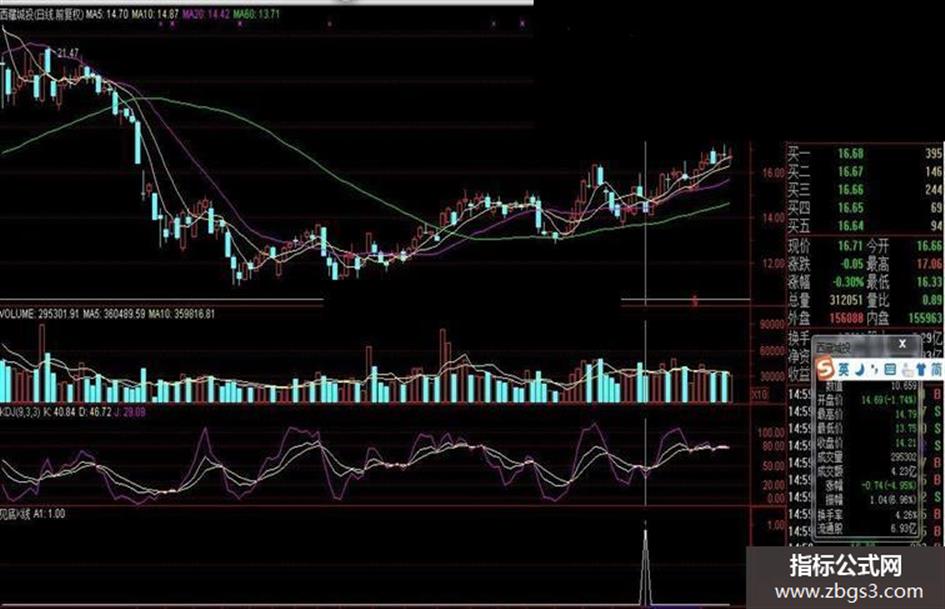Click the X10 volume scale marker
The width and height of the screenshot is (945, 609).
click(x=759, y=394)
